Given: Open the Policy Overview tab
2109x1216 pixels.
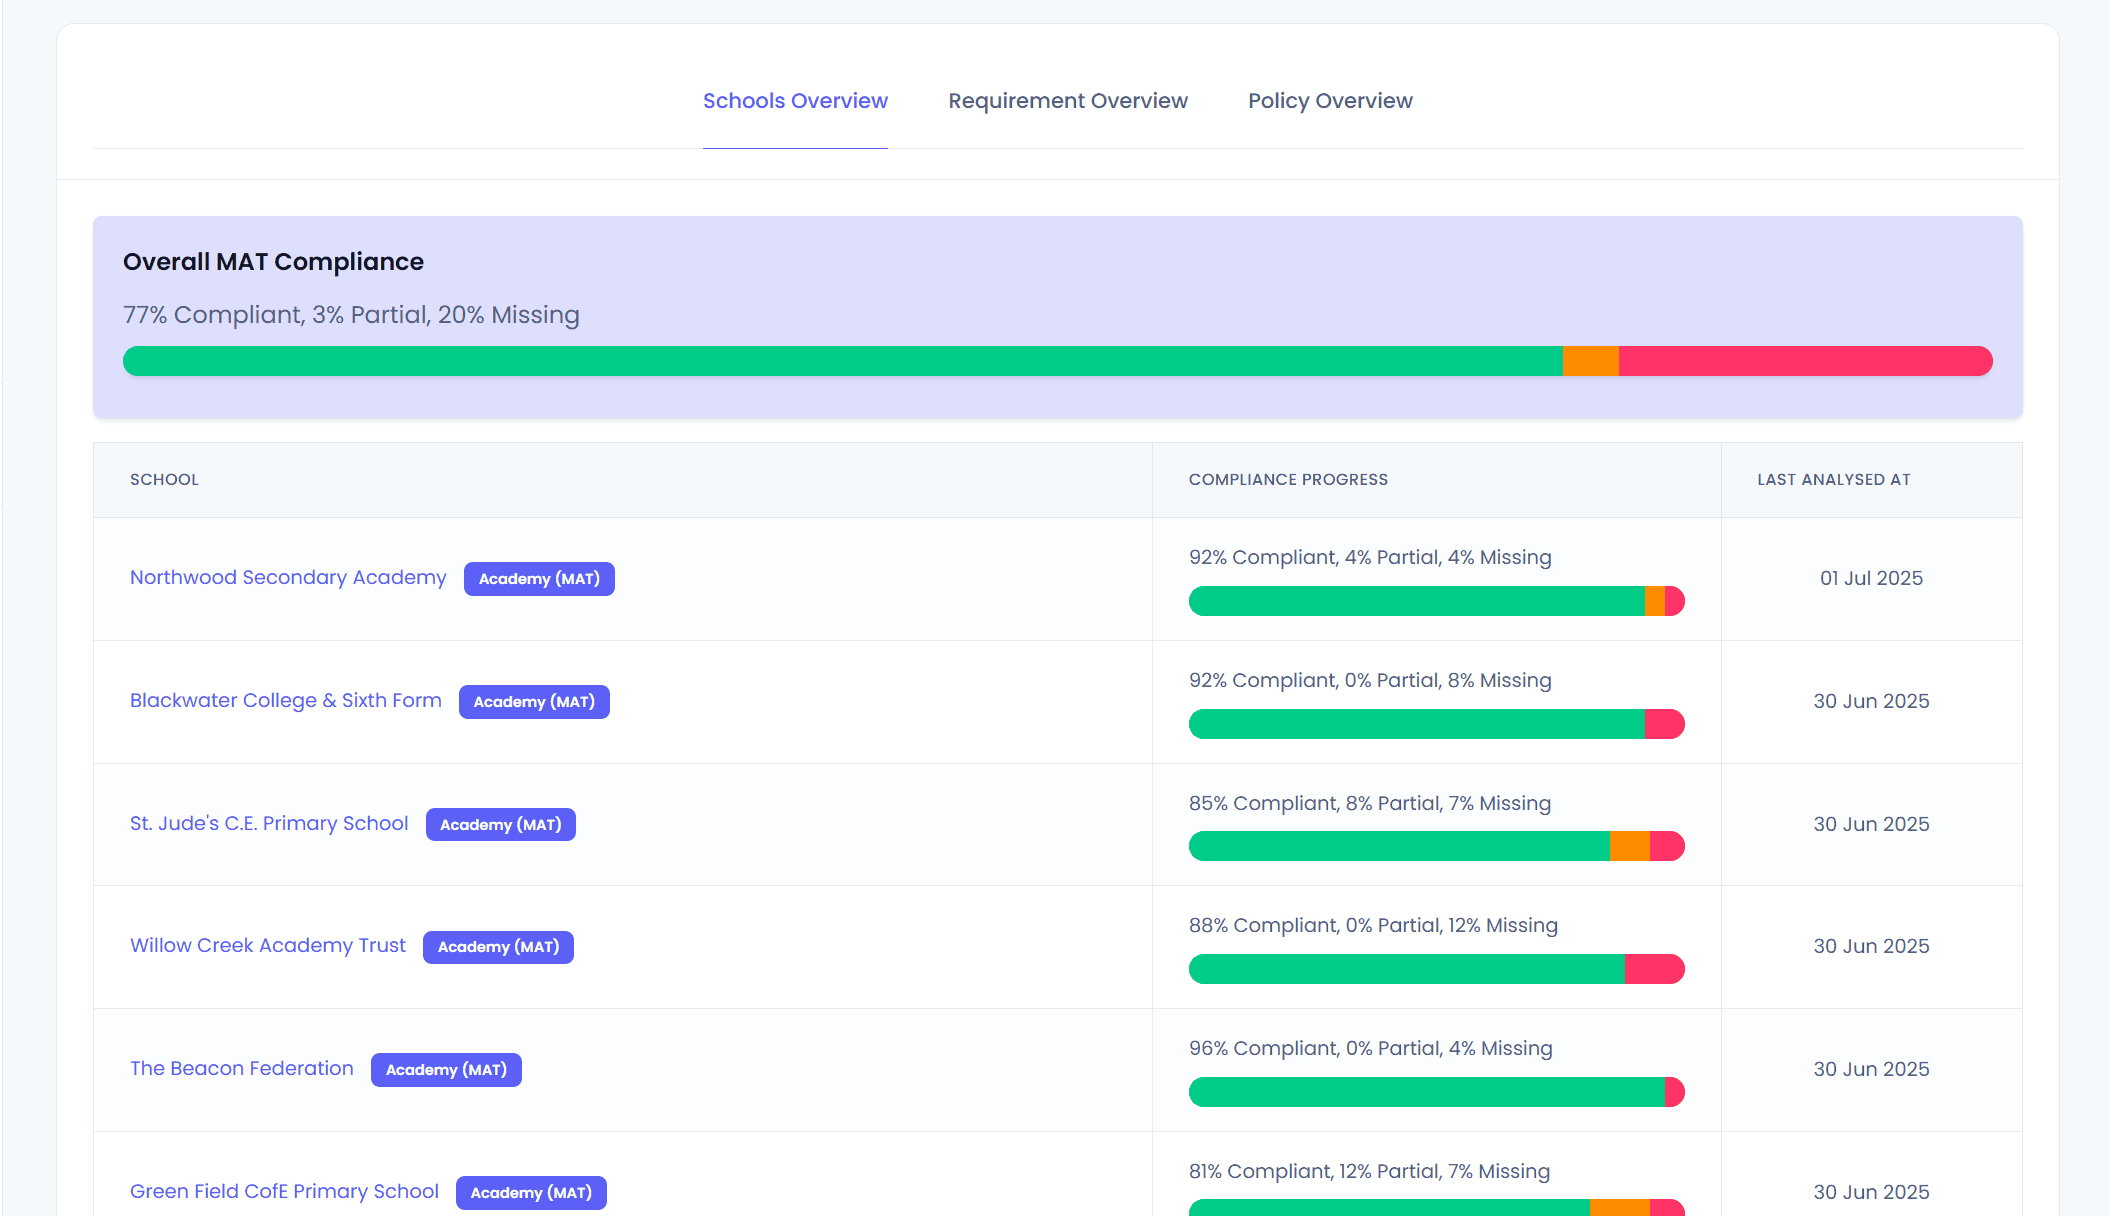Looking at the screenshot, I should tap(1330, 100).
